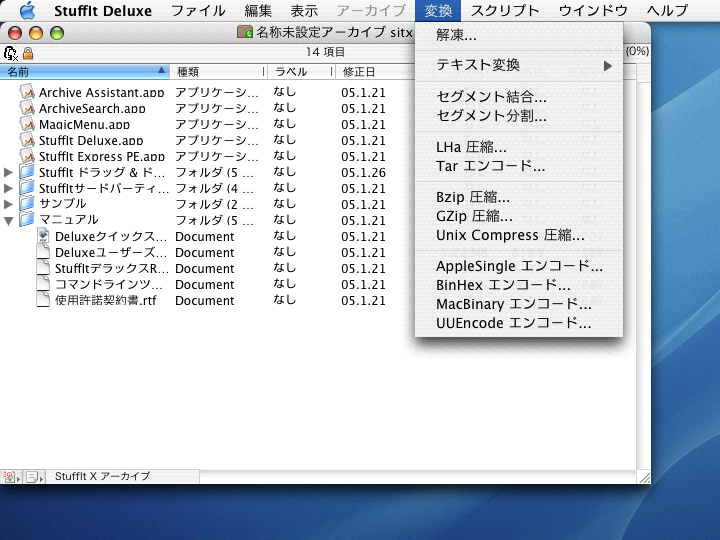Screen dimensions: 720x540
Task: Click the vertical scrollbar of archive window
Action: point(643,275)
